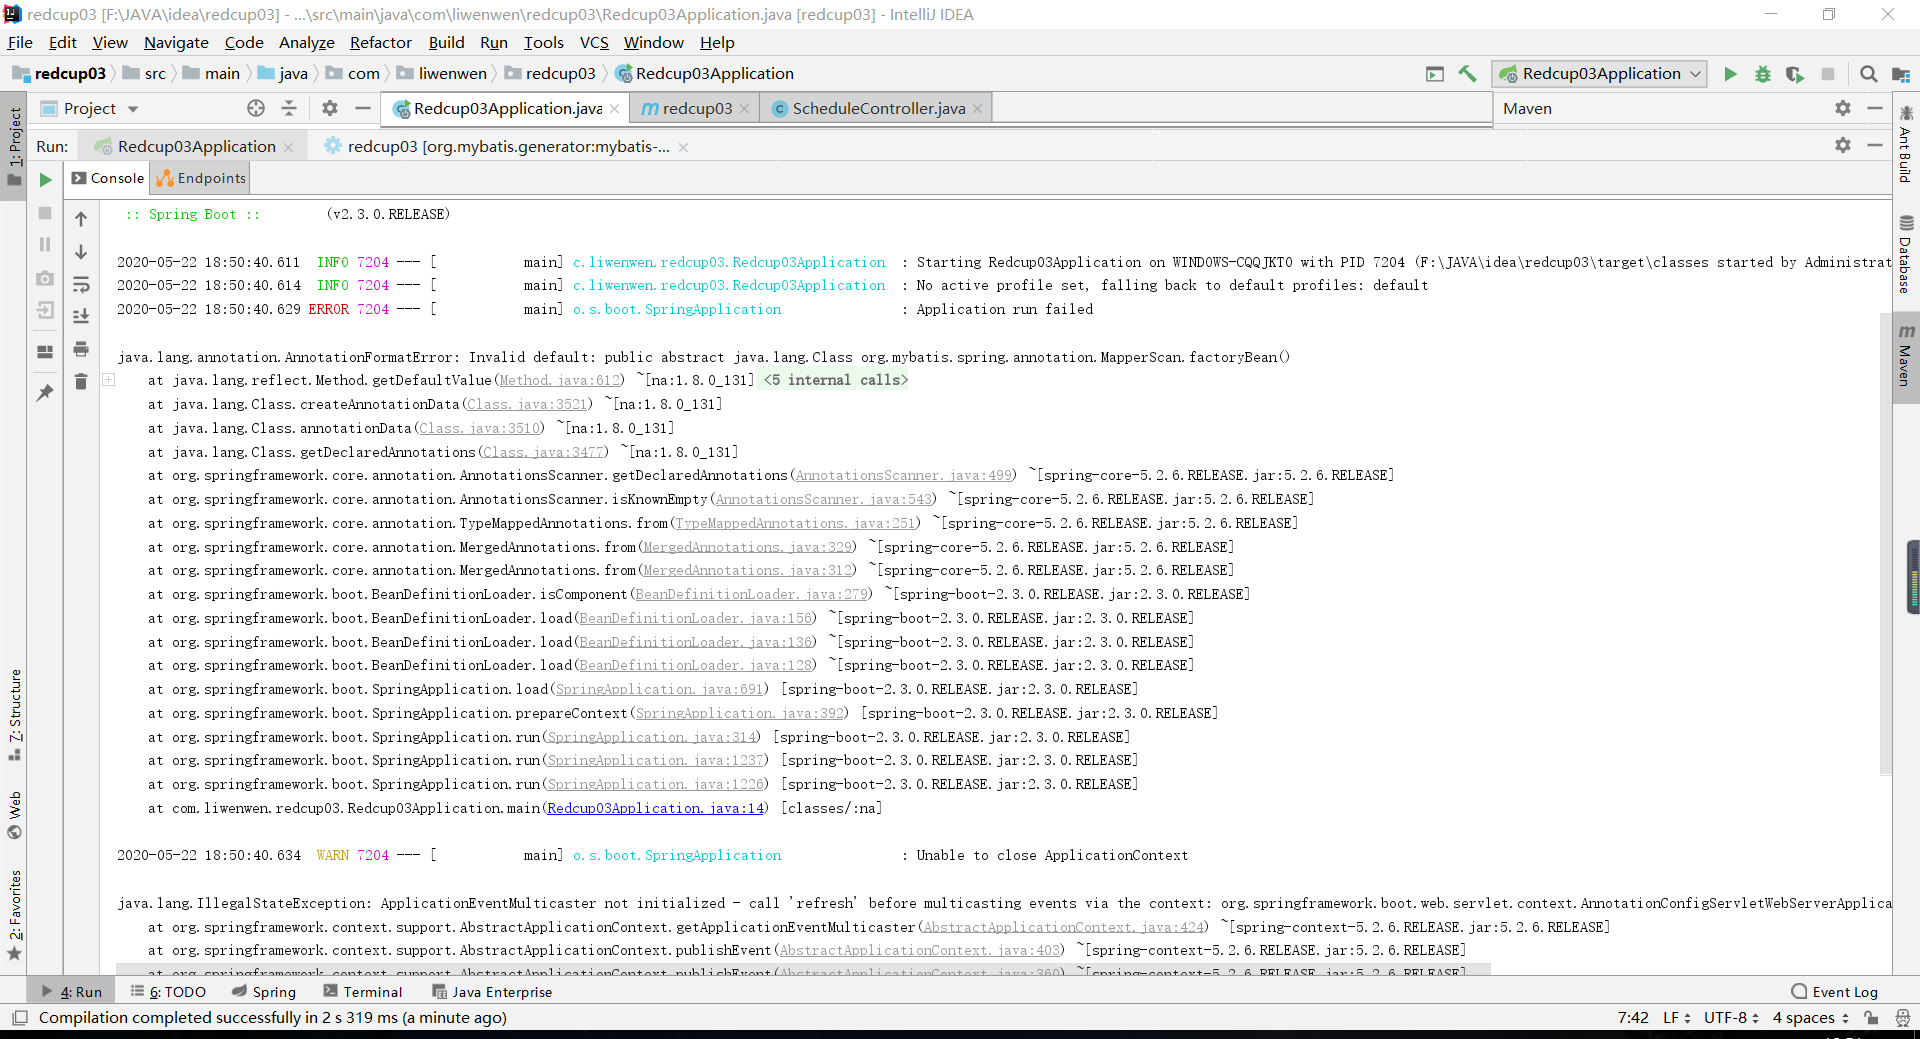Print console output
1920x1039 pixels.
81,349
